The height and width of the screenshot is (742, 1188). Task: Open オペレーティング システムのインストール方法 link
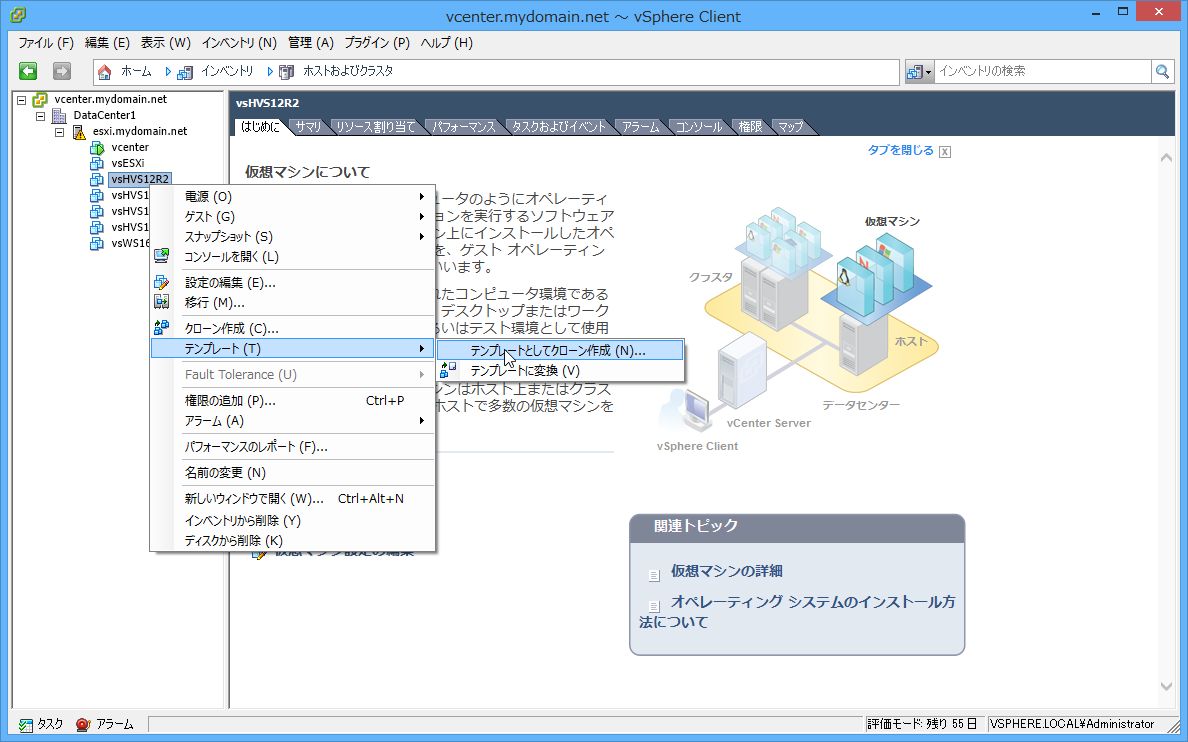(x=797, y=612)
